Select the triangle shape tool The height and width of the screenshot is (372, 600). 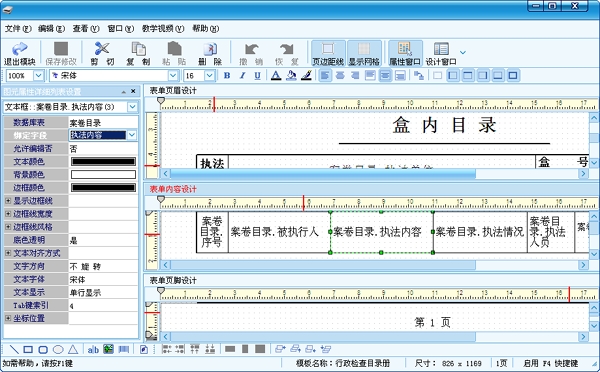[x=73, y=349]
